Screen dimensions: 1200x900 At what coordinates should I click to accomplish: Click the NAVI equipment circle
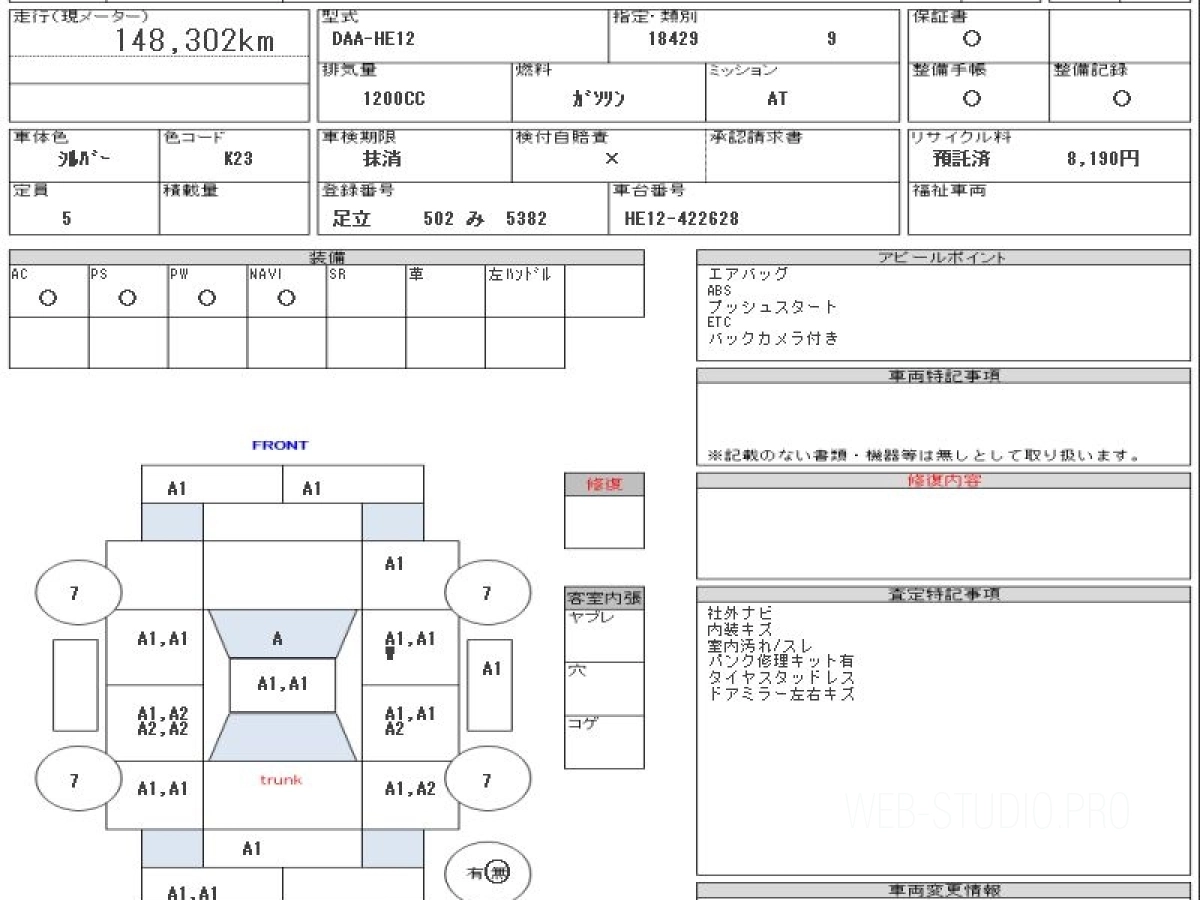[x=286, y=298]
